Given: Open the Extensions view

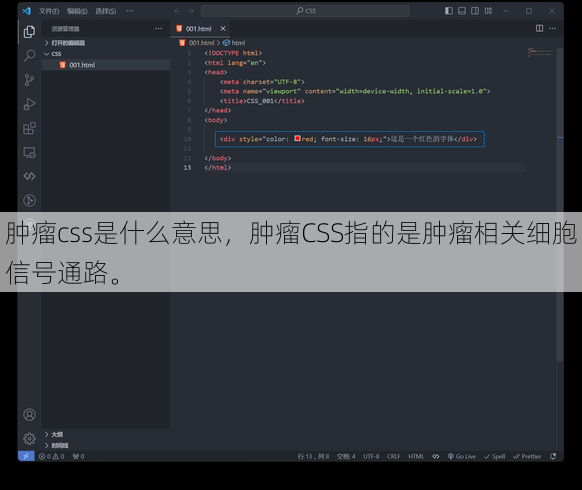Looking at the screenshot, I should tap(29, 128).
